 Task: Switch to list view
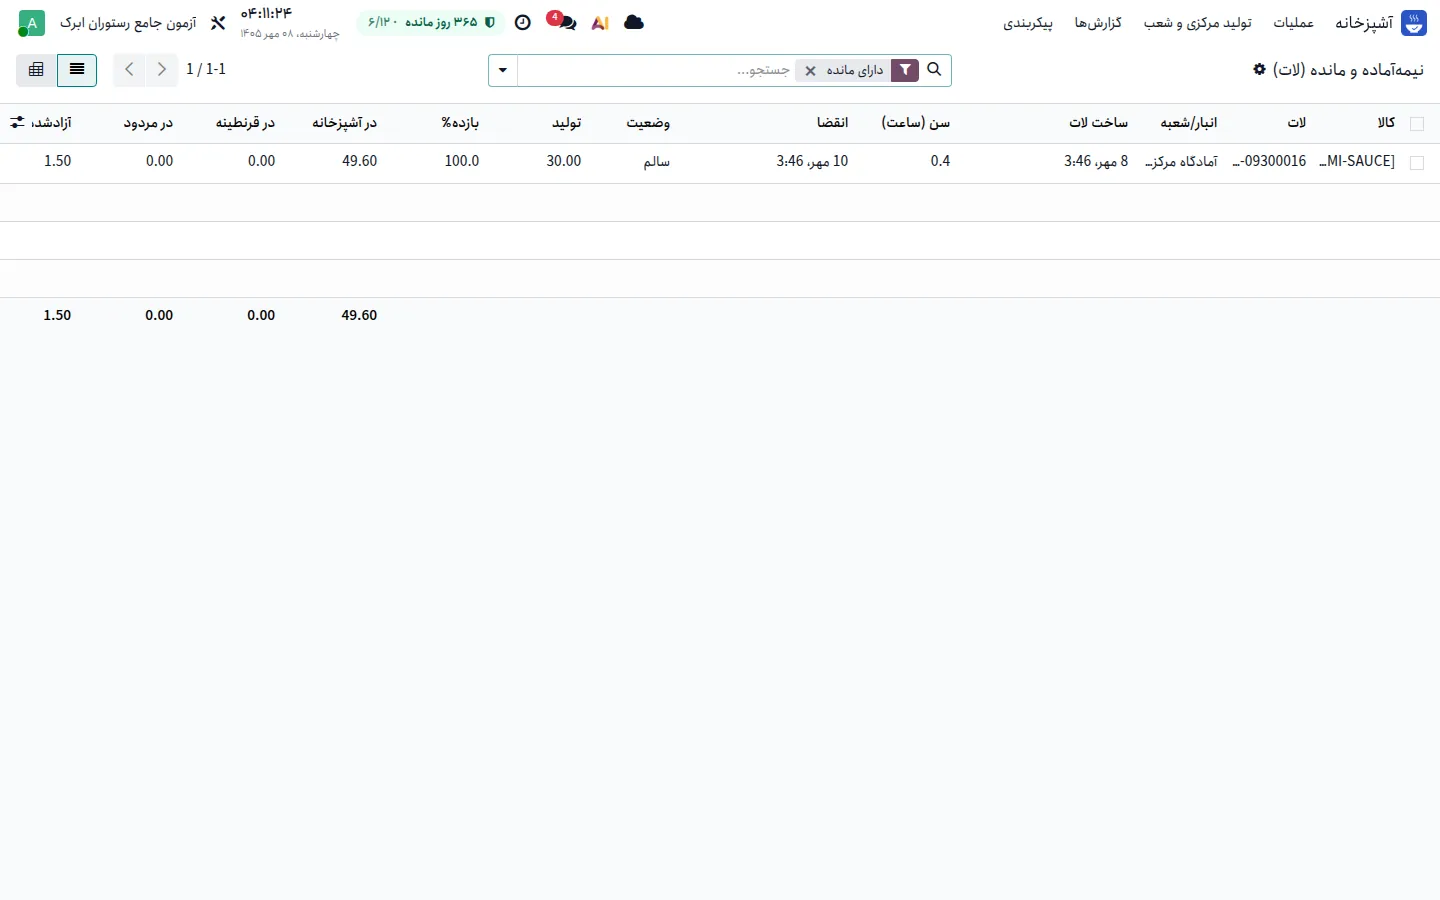click(x=77, y=70)
